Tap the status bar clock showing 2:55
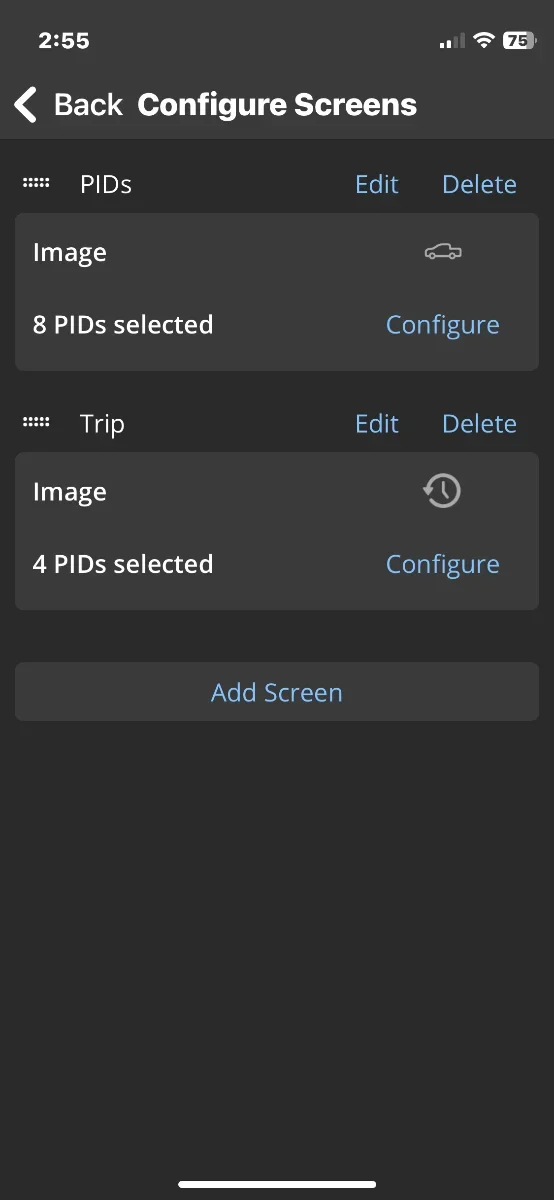The width and height of the screenshot is (554, 1200). [64, 41]
